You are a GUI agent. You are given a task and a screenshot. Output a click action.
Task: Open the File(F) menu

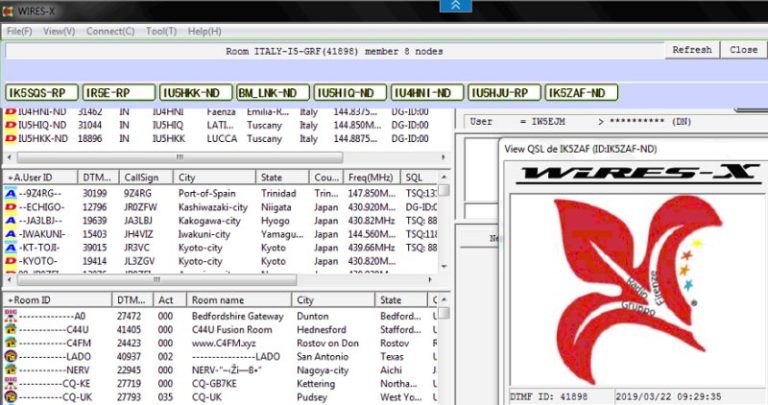click(19, 31)
